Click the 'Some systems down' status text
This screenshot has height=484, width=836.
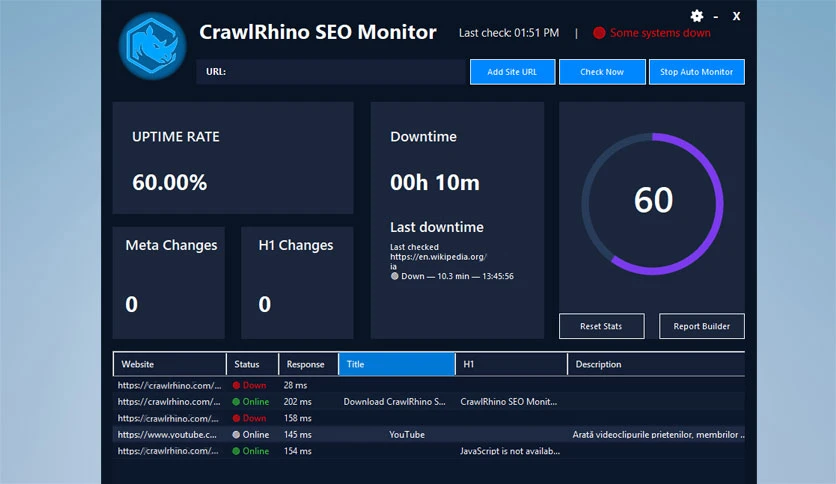(660, 33)
